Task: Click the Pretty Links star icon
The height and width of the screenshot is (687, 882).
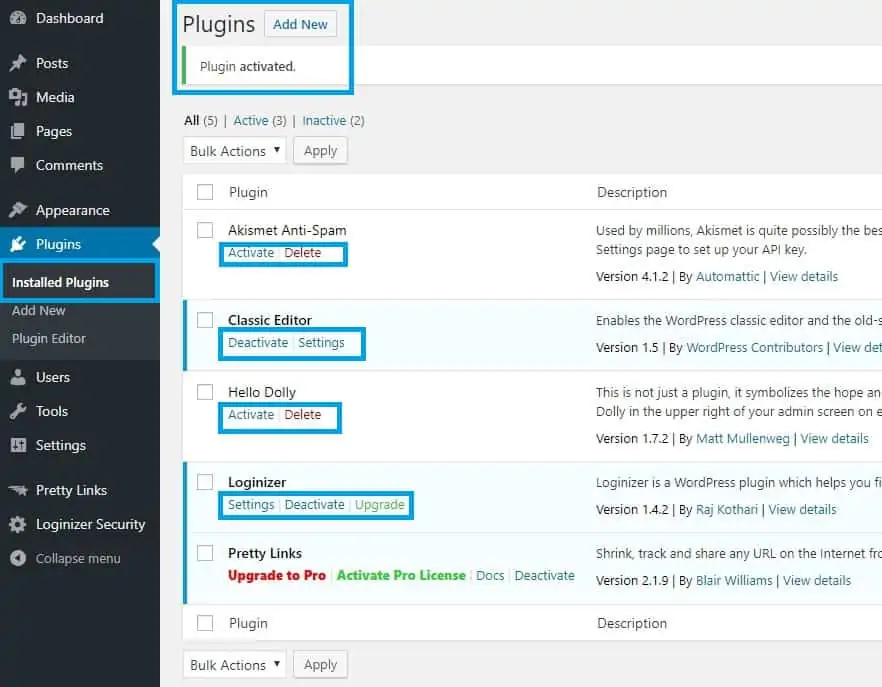Action: [x=18, y=490]
